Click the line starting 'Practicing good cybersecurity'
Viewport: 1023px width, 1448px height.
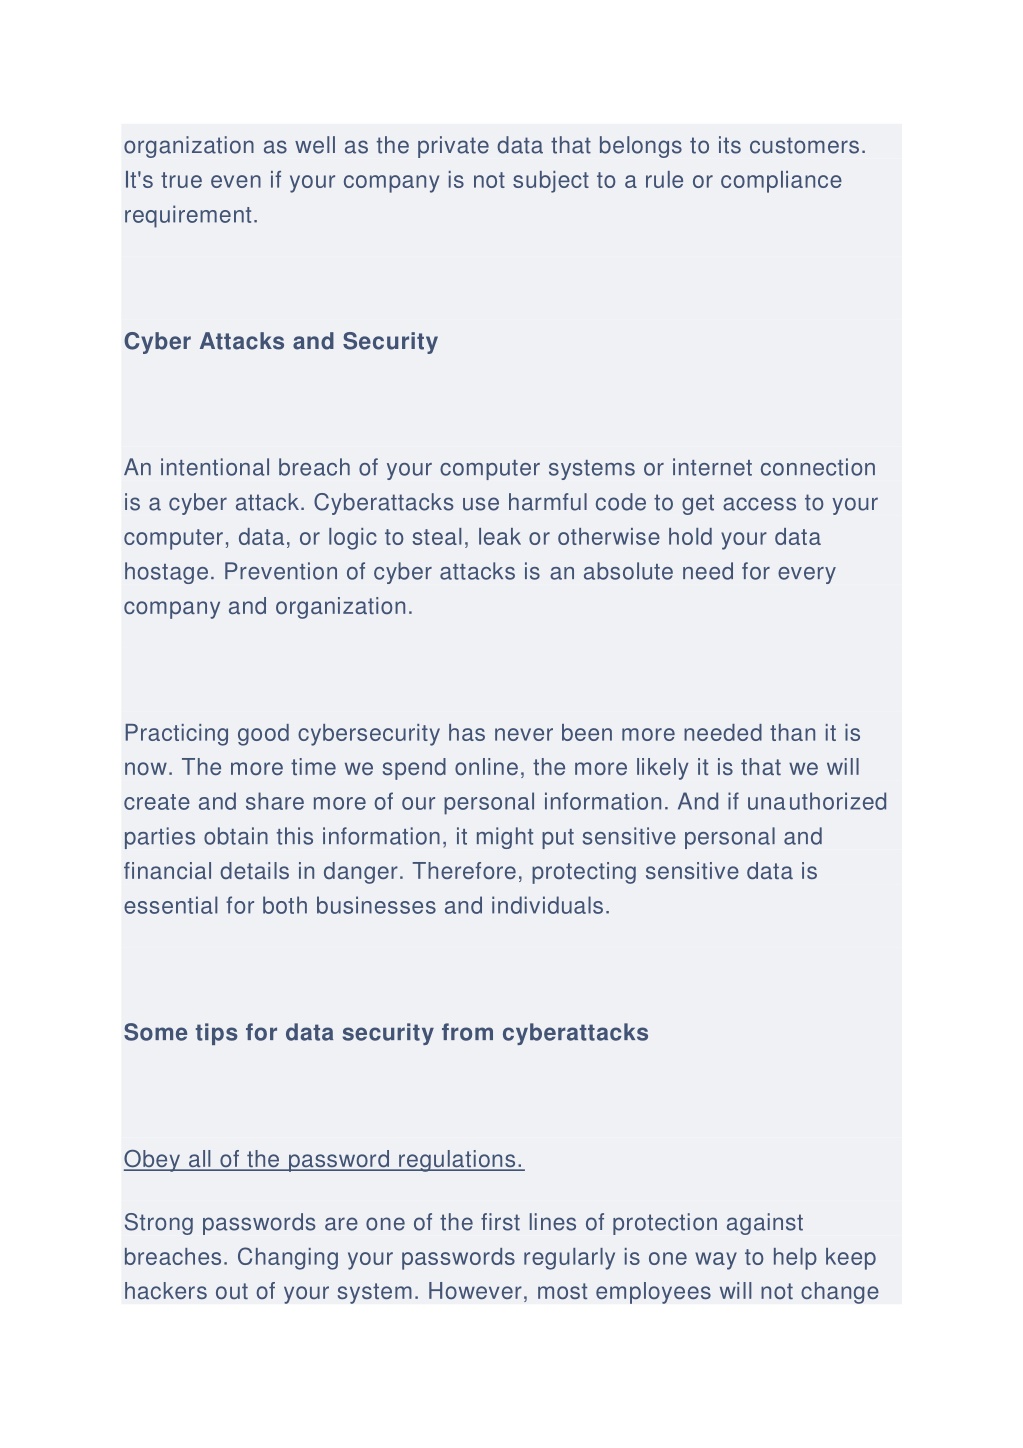click(492, 733)
